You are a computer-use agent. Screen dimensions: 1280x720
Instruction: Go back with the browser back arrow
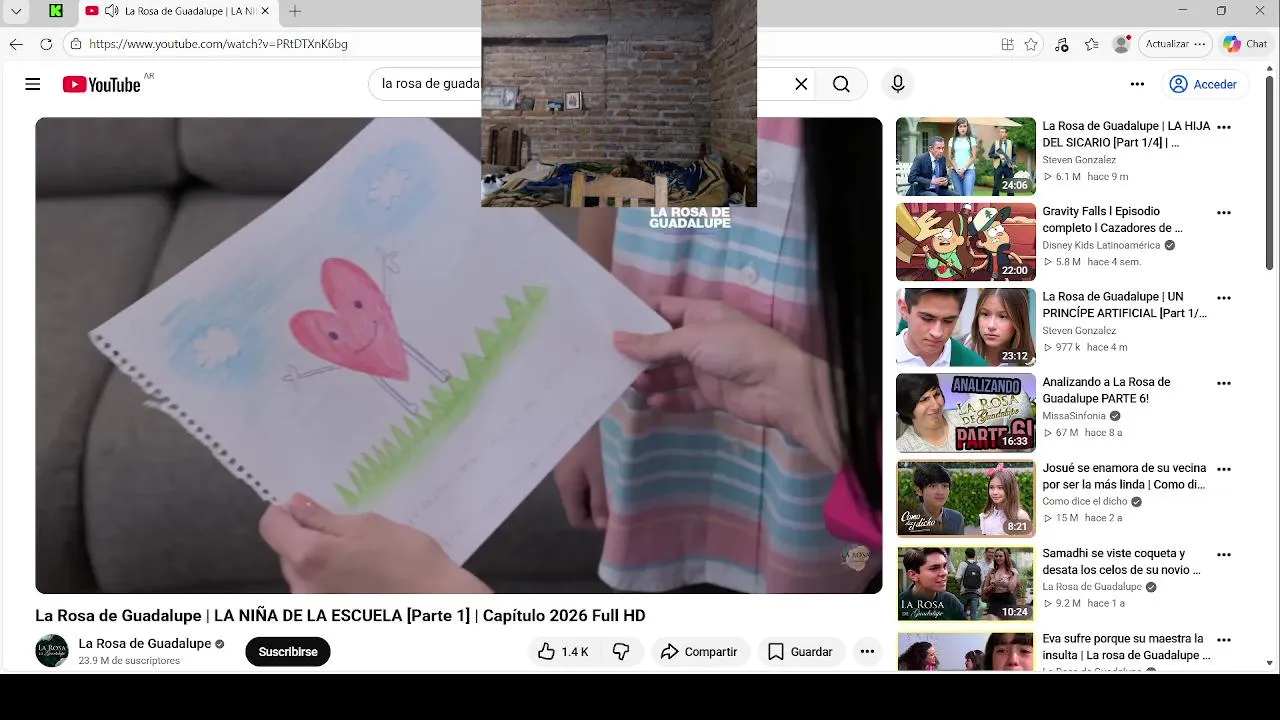coord(16,44)
